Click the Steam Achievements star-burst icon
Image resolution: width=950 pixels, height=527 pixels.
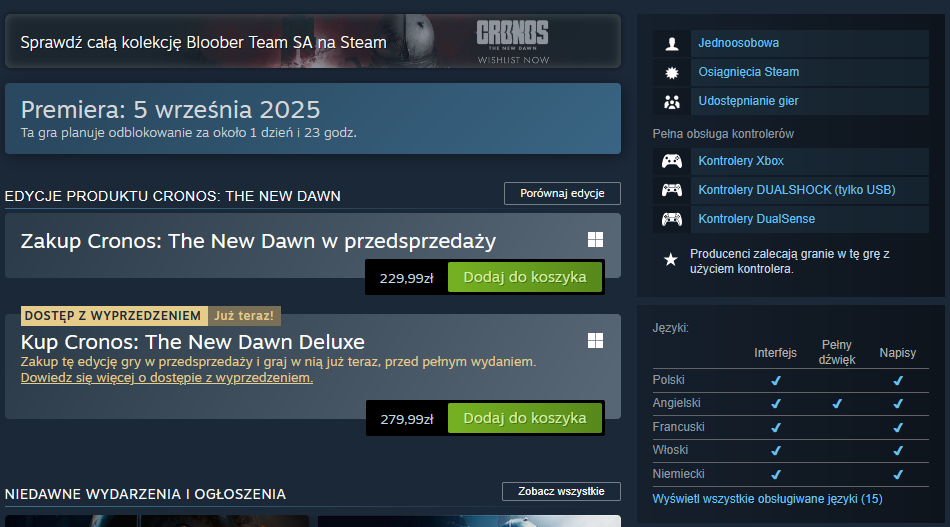(x=672, y=73)
